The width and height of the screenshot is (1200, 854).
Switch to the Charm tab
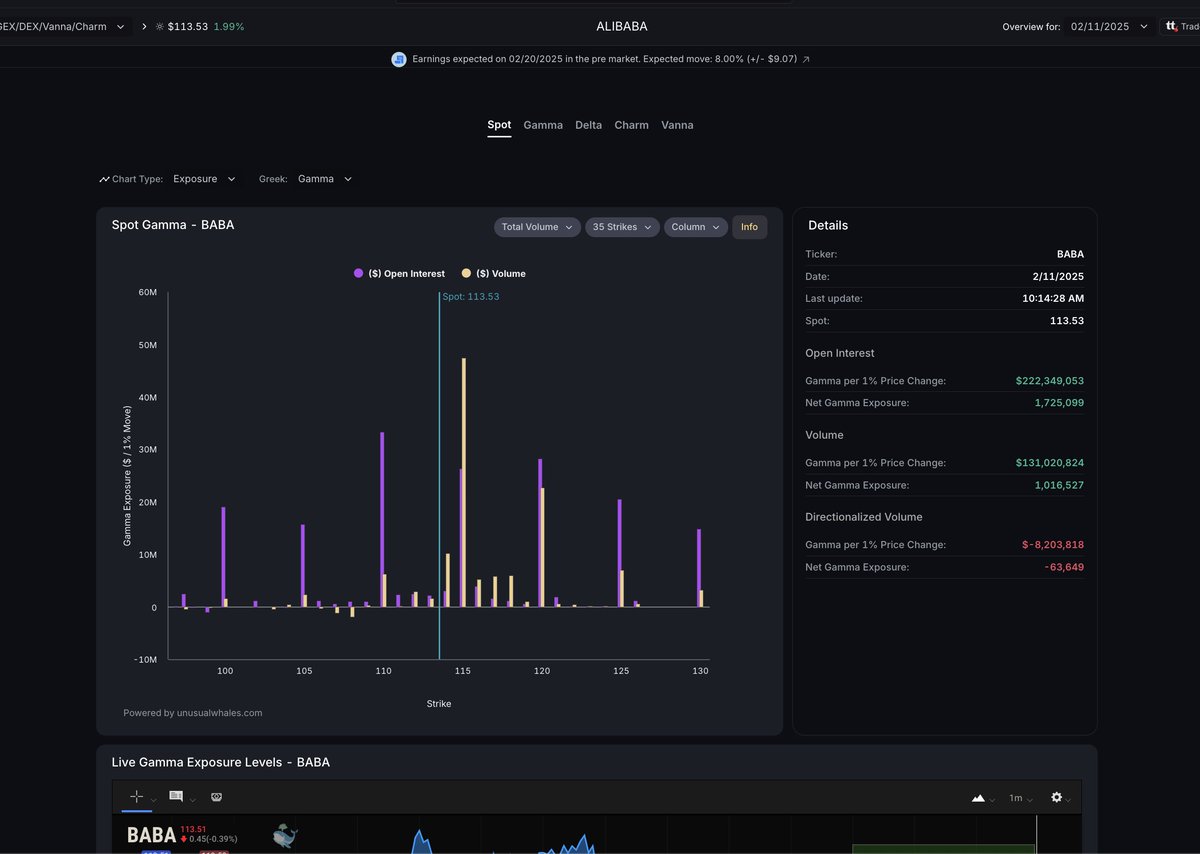coord(631,125)
